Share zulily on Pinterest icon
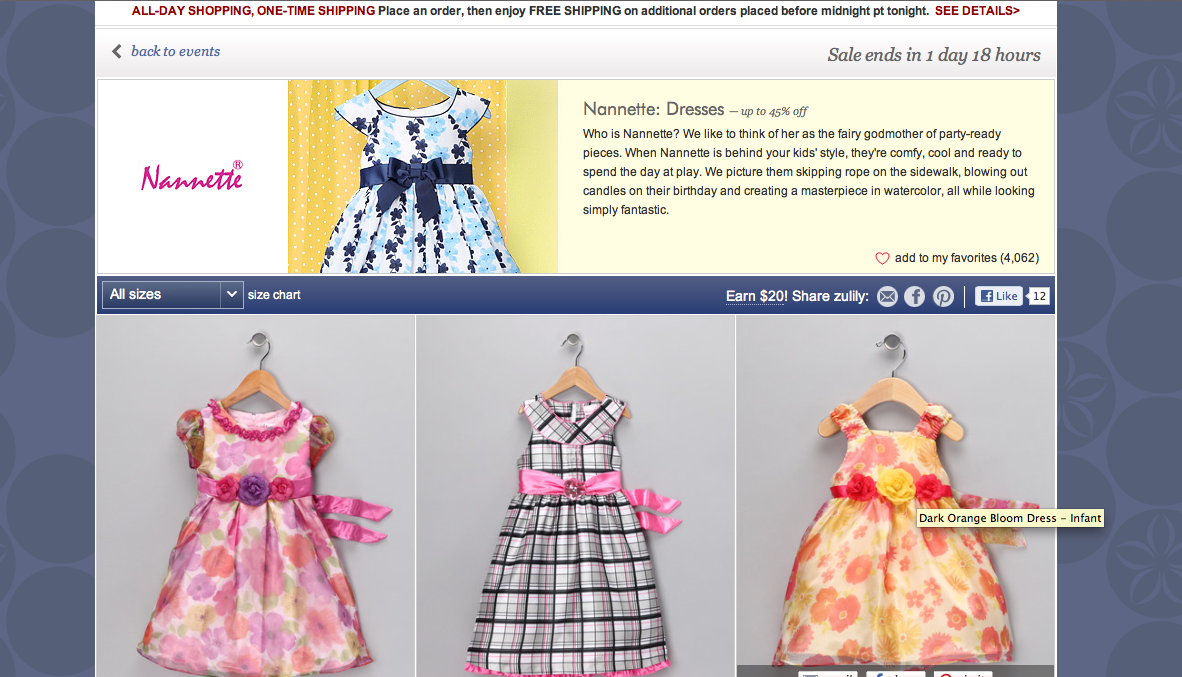 (943, 296)
